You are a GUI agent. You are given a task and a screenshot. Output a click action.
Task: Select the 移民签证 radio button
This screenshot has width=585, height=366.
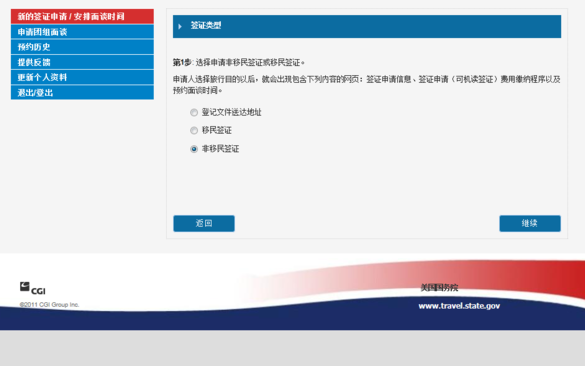[194, 131]
